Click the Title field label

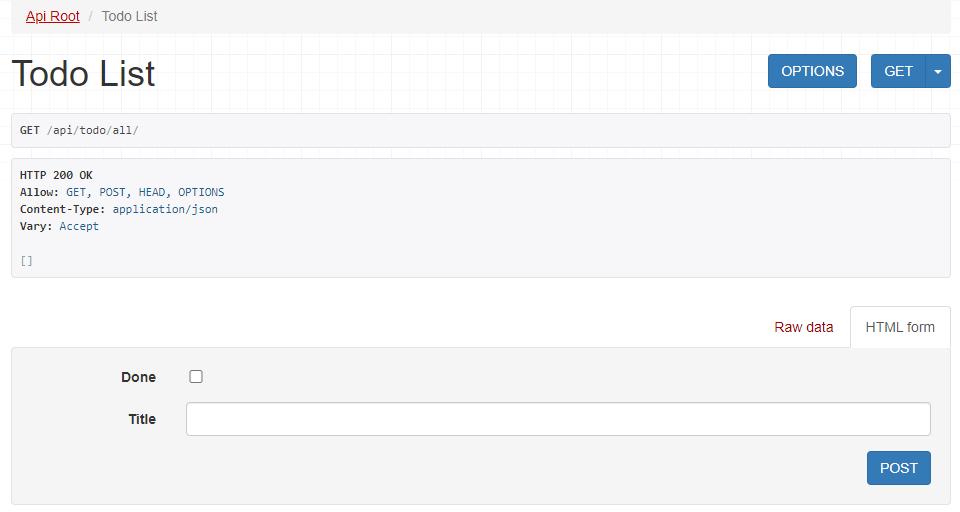click(142, 420)
